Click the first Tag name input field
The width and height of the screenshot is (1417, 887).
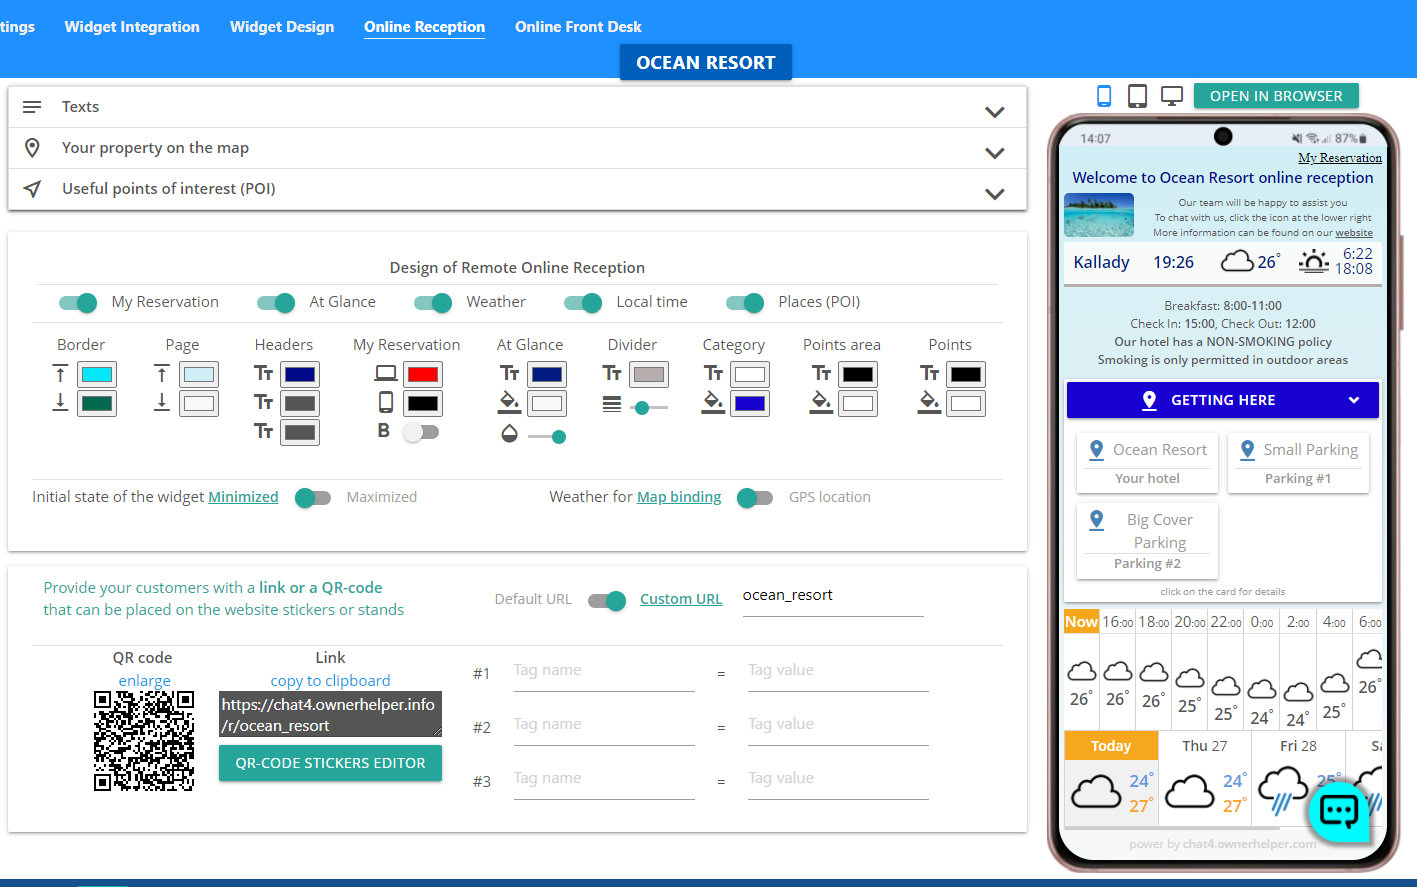click(x=603, y=671)
